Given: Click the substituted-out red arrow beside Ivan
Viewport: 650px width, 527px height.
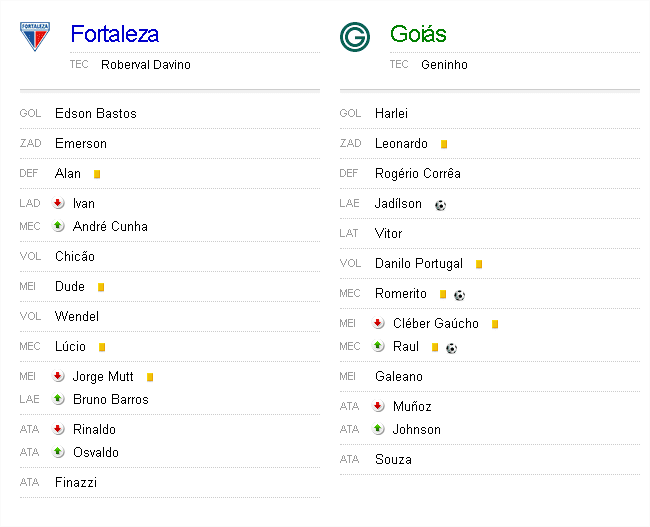Looking at the screenshot, I should click(59, 203).
